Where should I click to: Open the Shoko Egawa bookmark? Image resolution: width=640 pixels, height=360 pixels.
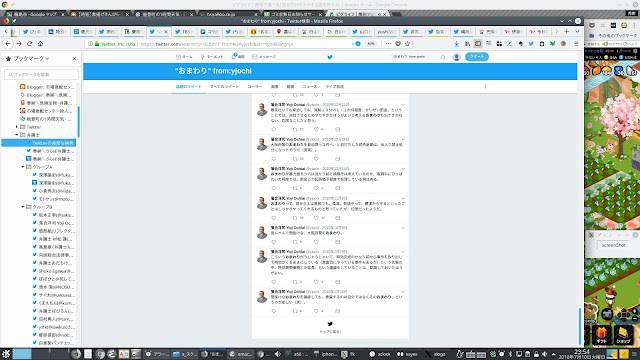coord(53,271)
